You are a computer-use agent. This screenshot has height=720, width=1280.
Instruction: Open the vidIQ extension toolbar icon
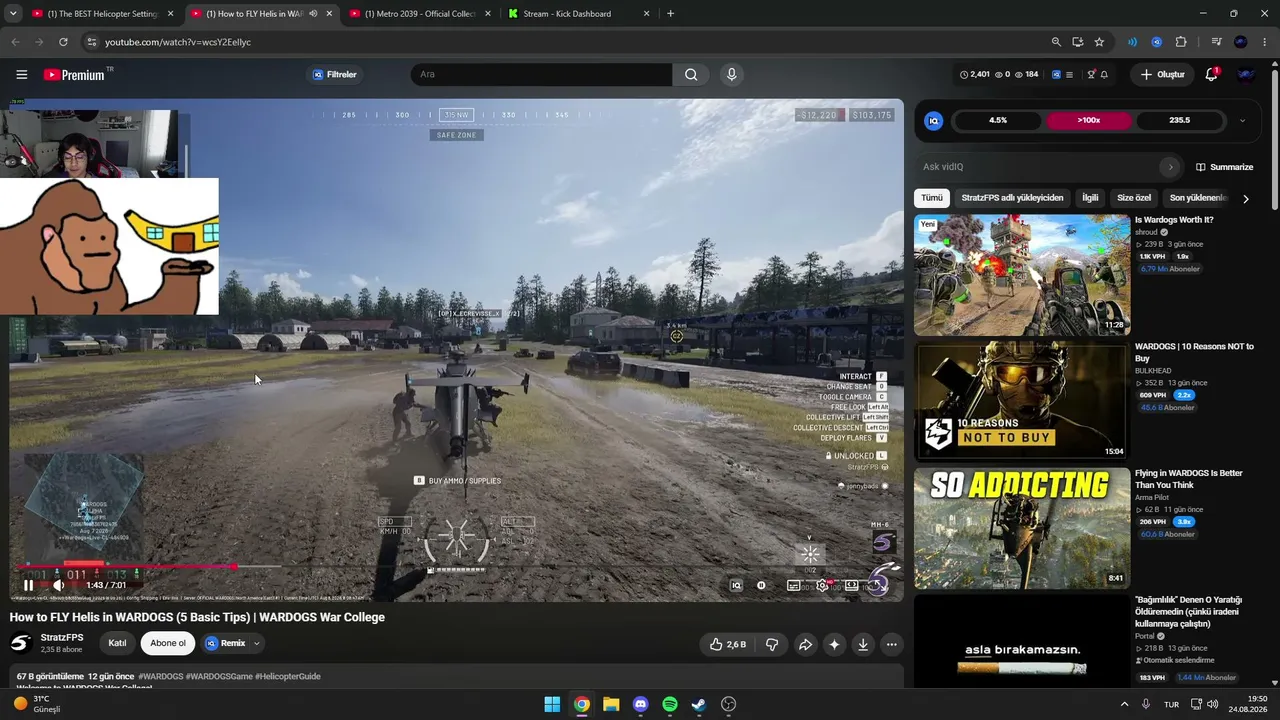pyautogui.click(x=1156, y=42)
